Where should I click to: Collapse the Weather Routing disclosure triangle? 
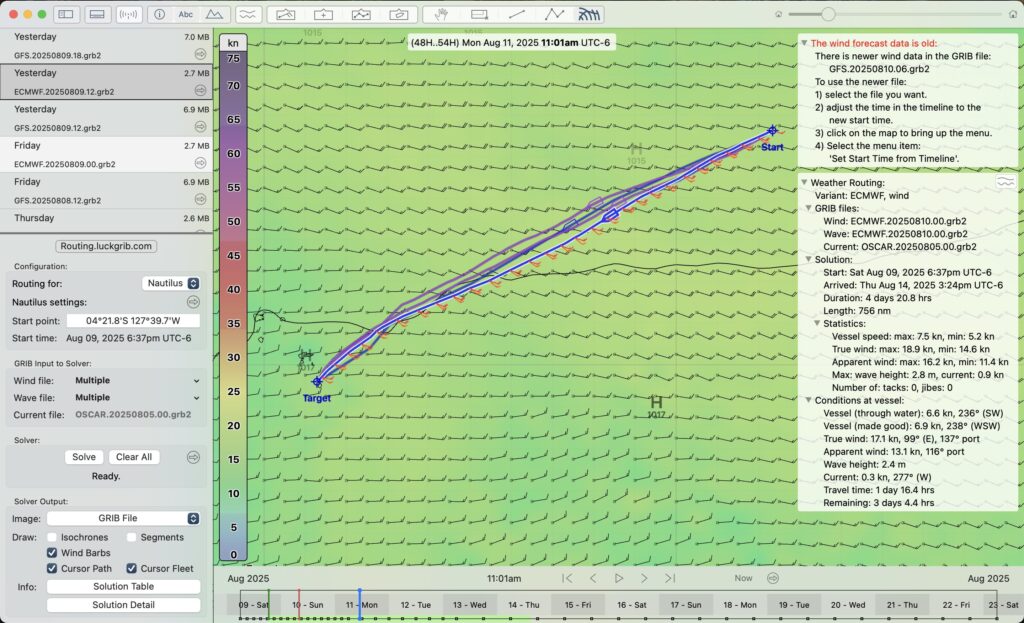[x=804, y=183]
